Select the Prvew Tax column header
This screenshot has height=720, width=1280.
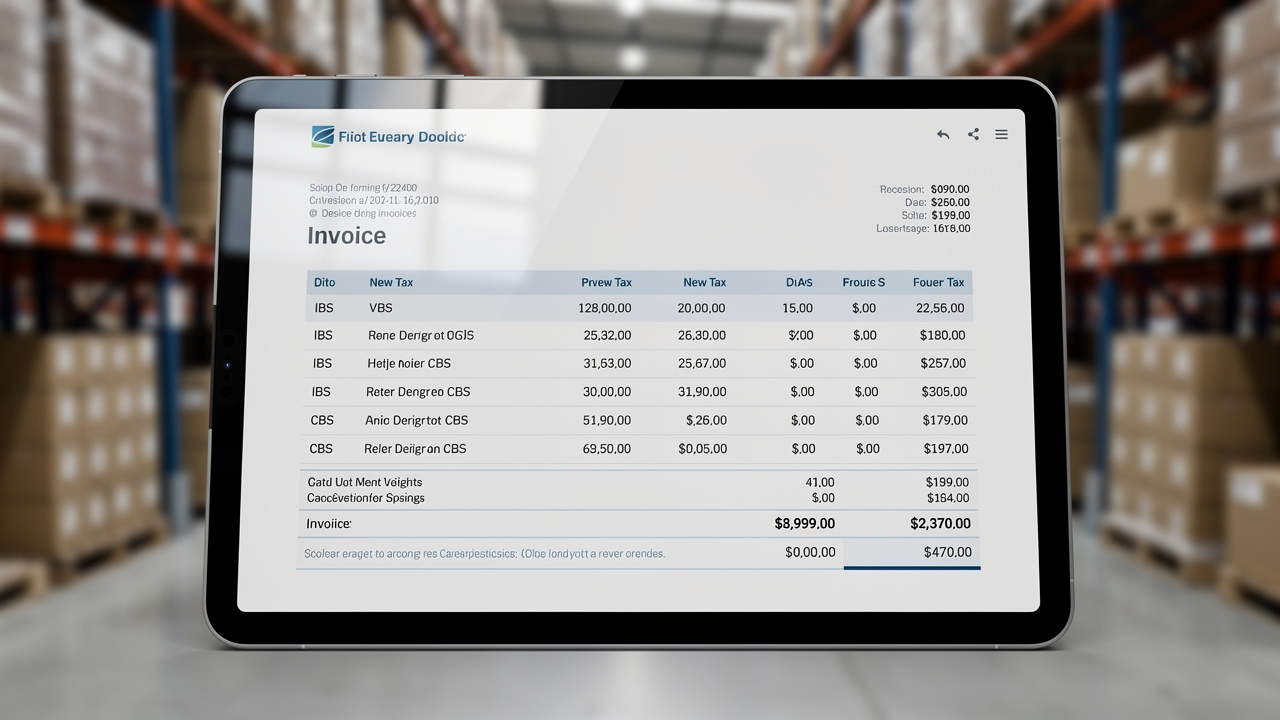606,283
